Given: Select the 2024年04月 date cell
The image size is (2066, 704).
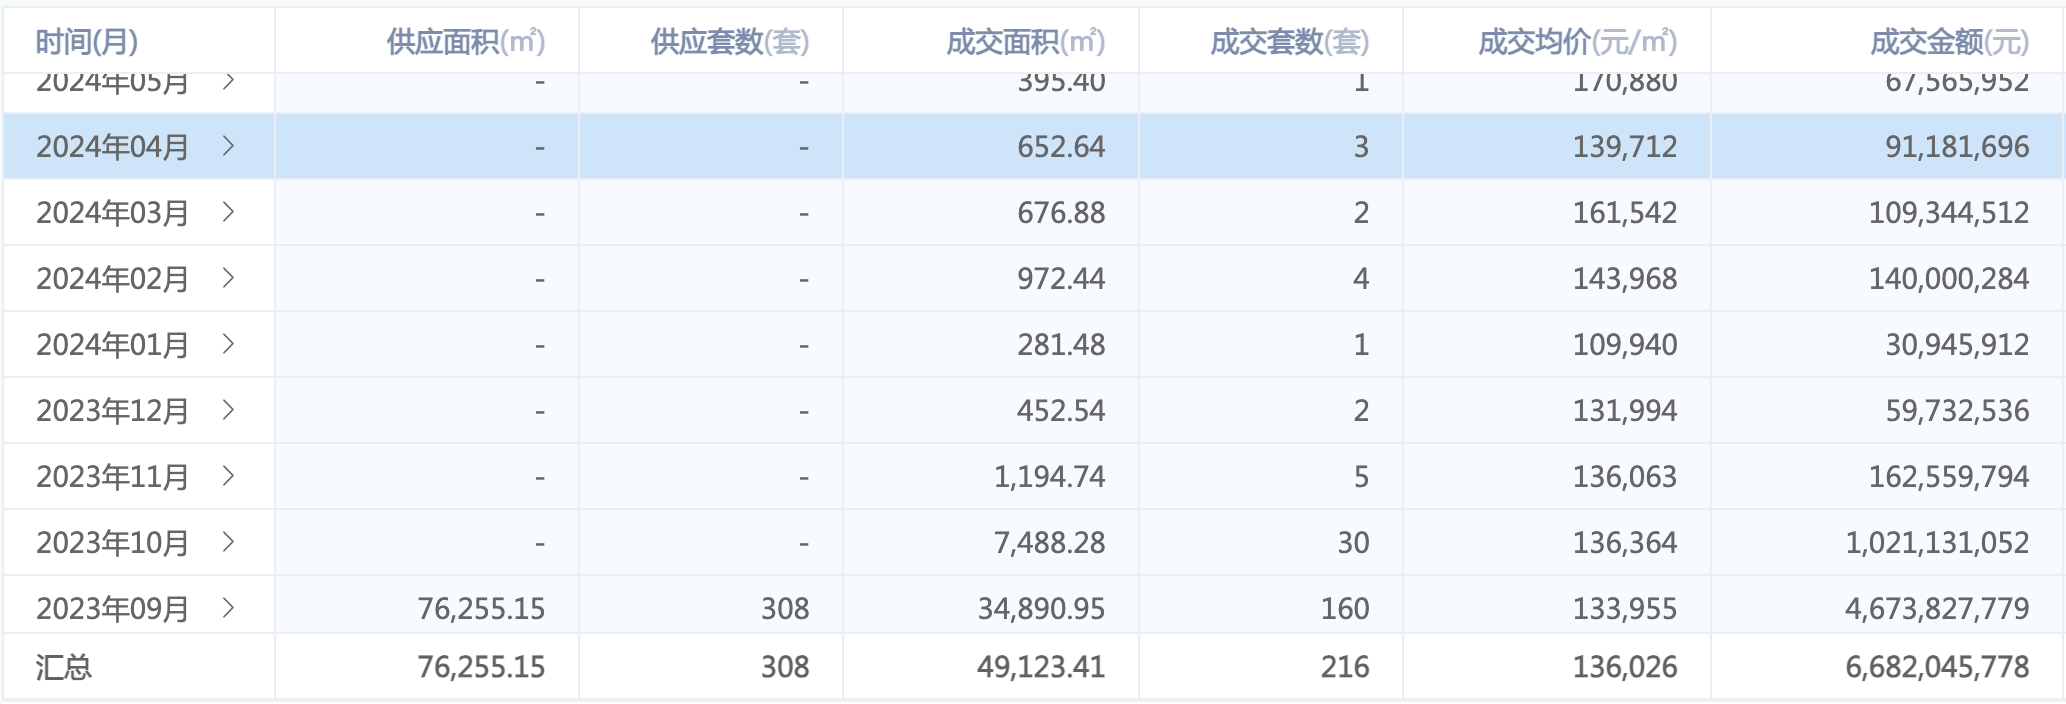Looking at the screenshot, I should [x=112, y=147].
